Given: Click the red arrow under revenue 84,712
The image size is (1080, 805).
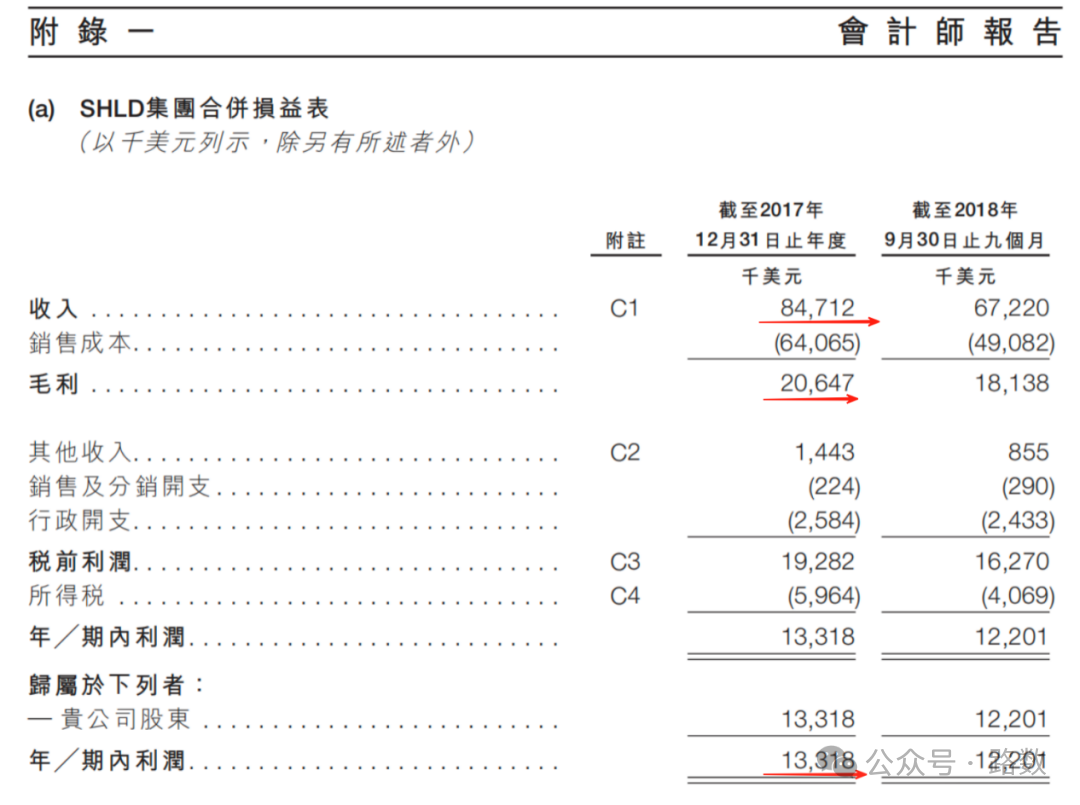Looking at the screenshot, I should click(x=818, y=322).
